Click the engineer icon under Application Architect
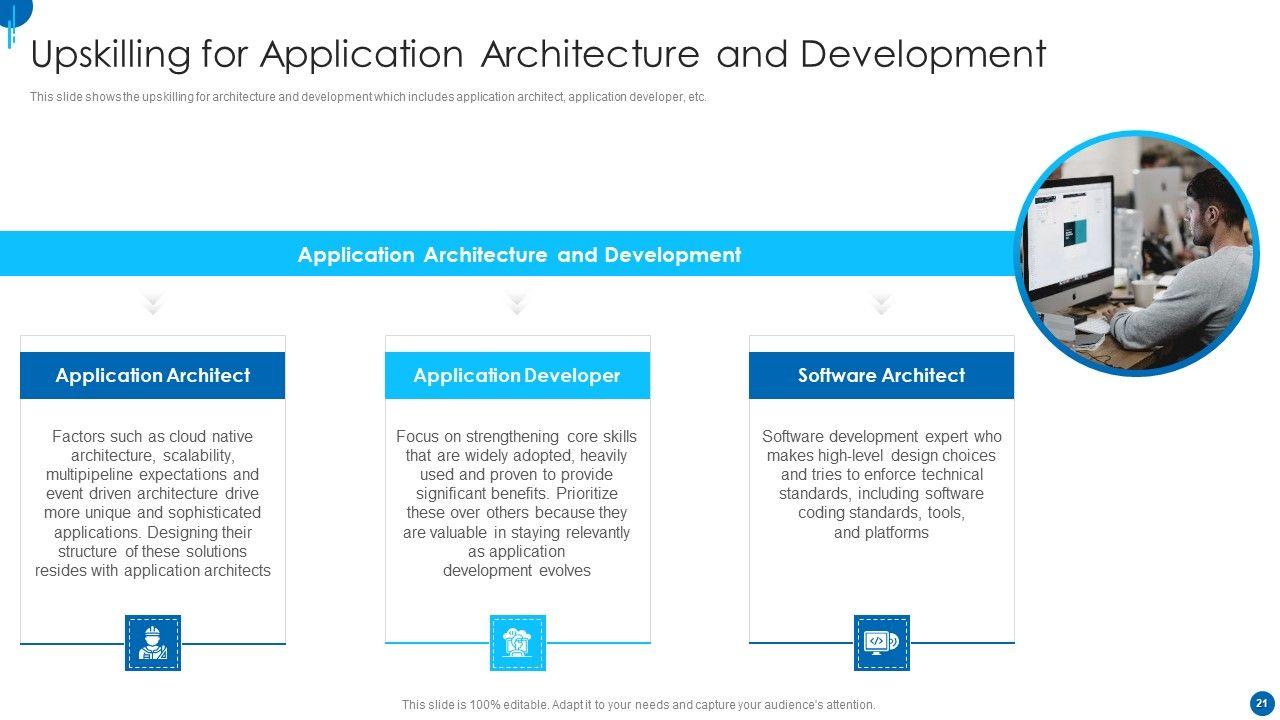The height and width of the screenshot is (720, 1280). coord(152,642)
